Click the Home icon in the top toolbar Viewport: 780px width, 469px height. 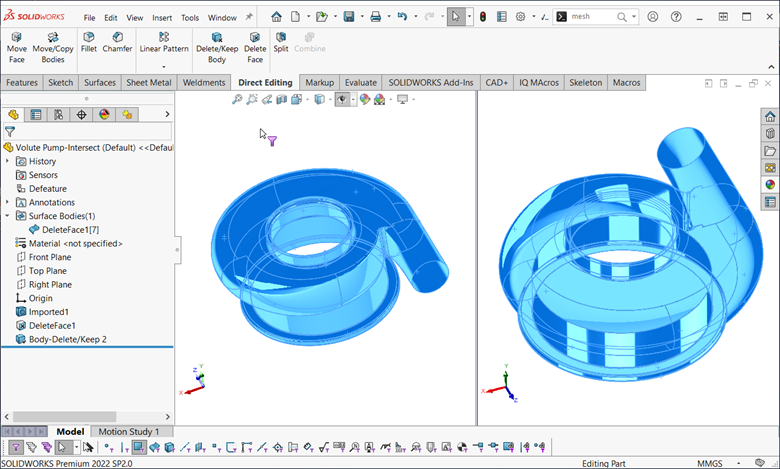tap(276, 17)
